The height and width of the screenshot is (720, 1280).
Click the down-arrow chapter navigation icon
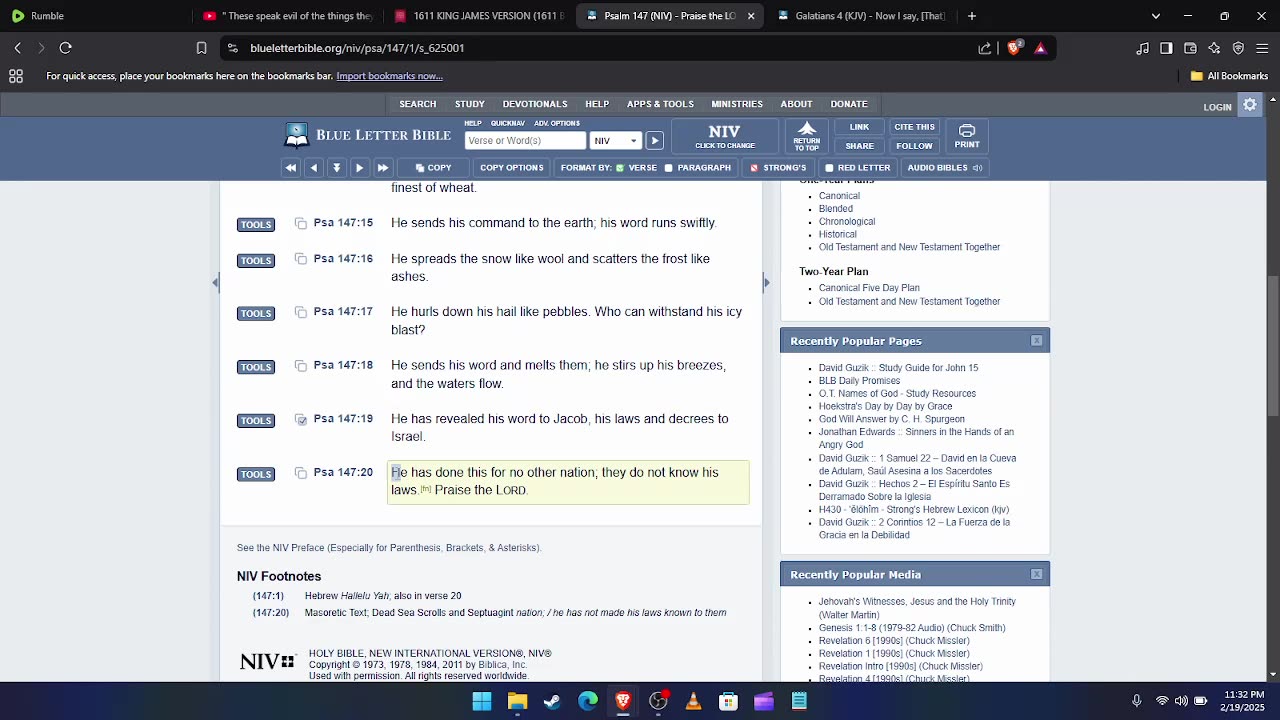(337, 168)
